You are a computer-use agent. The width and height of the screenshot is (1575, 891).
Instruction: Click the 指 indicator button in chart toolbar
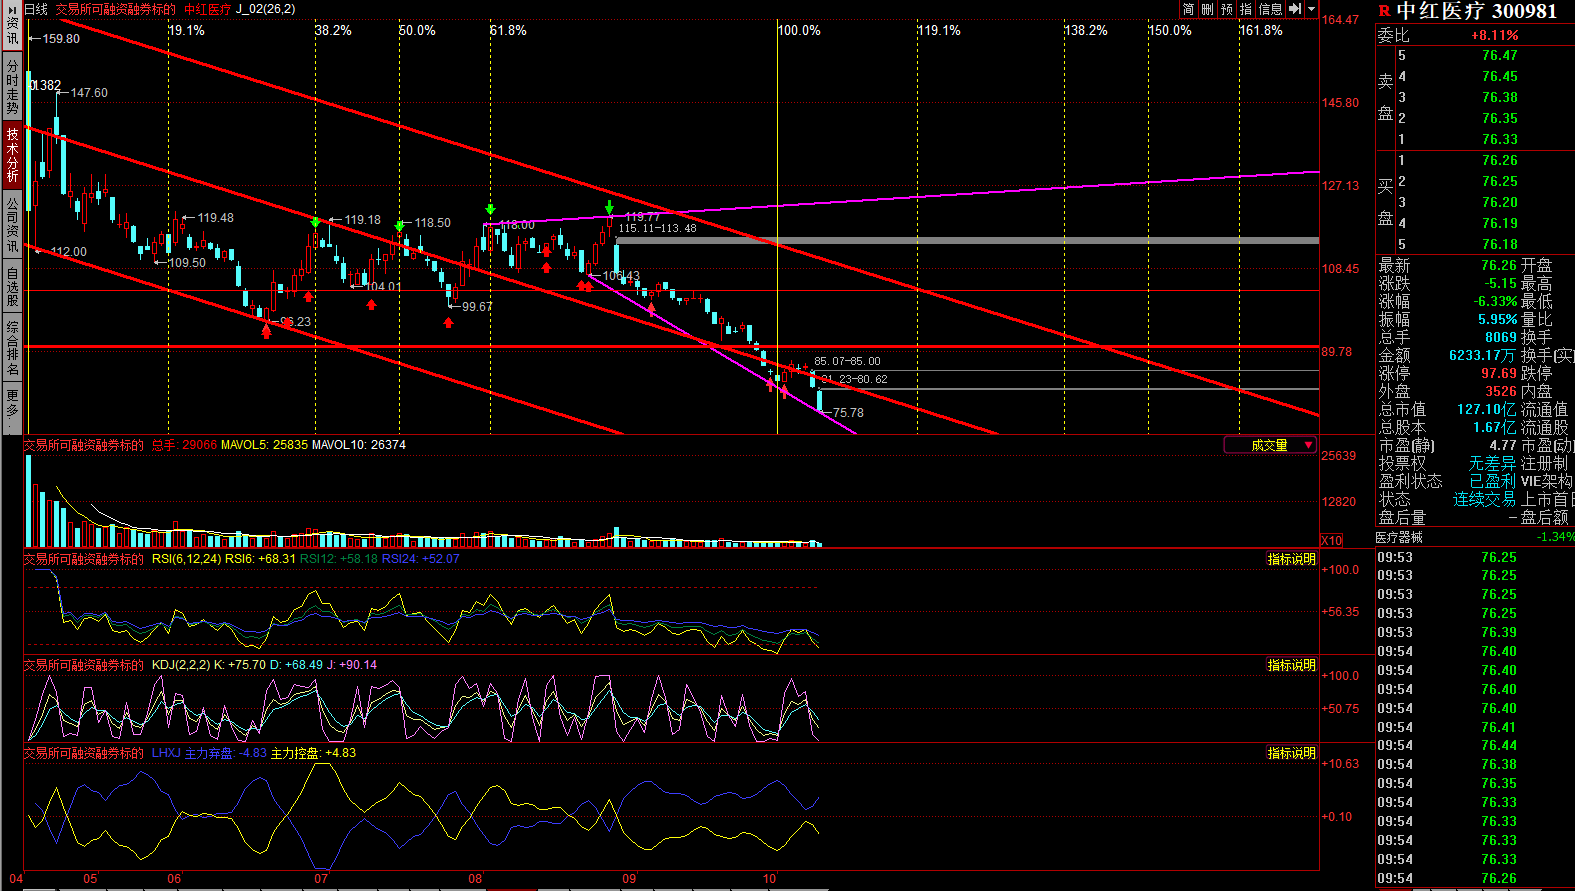point(1245,9)
